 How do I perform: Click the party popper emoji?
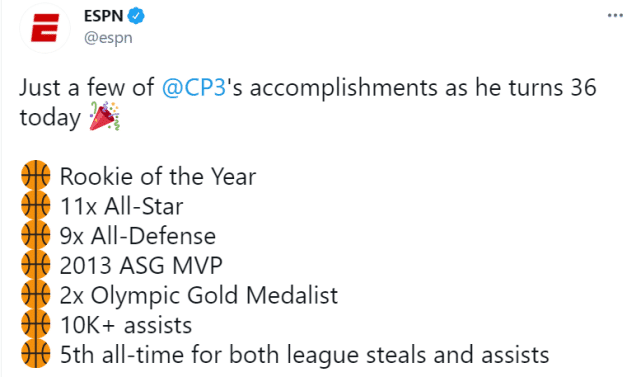point(104,117)
